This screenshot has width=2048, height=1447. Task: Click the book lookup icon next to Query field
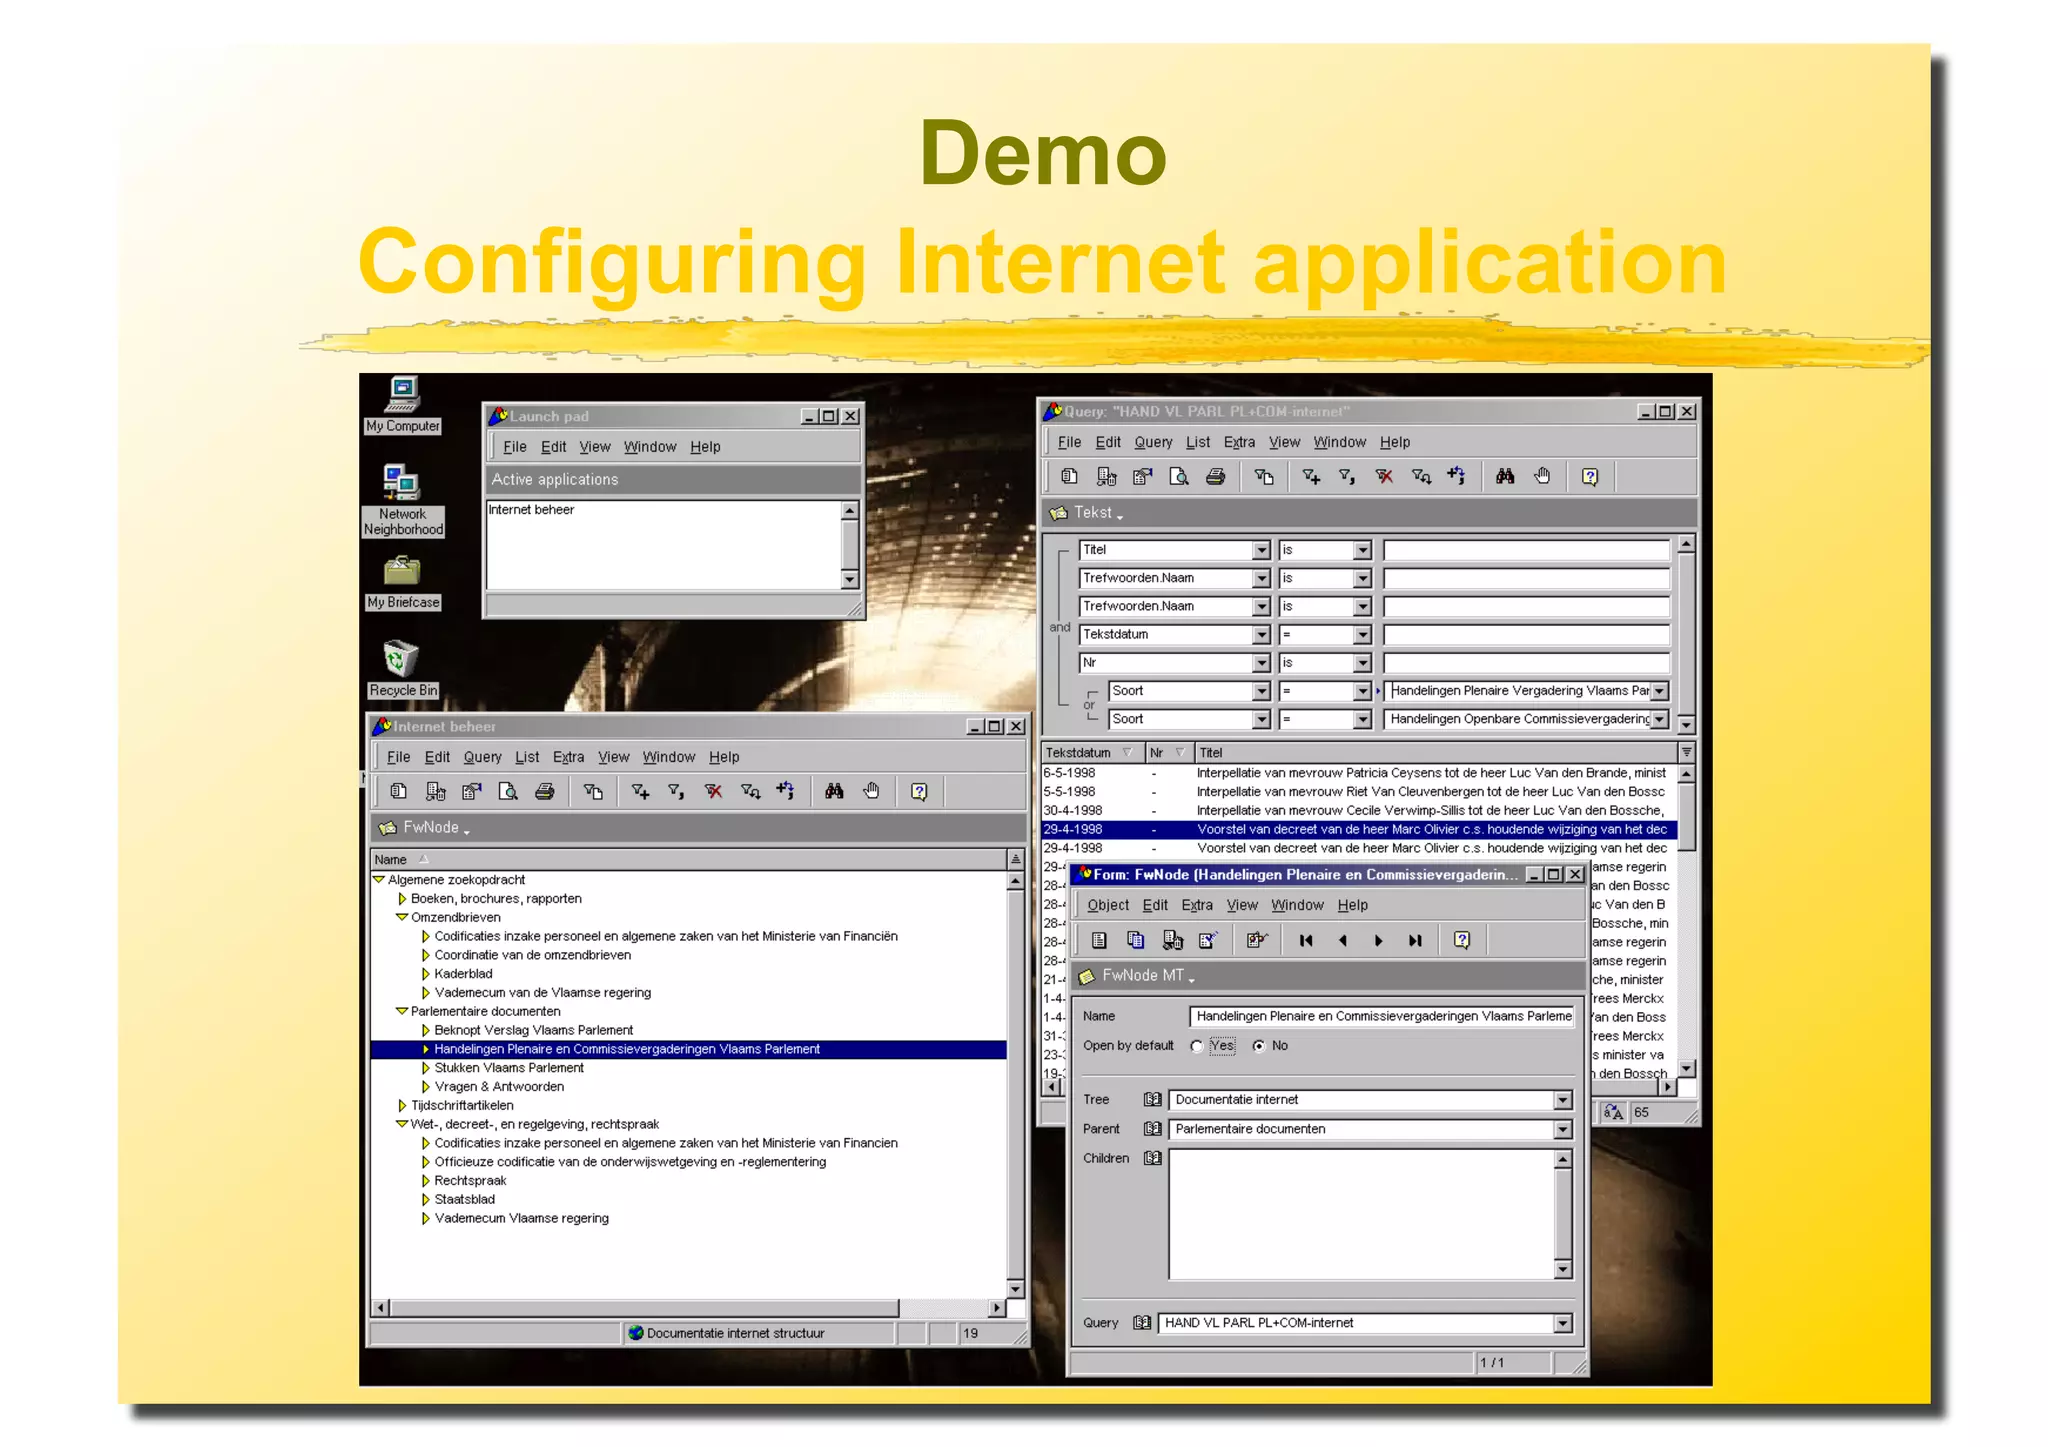point(1142,1323)
